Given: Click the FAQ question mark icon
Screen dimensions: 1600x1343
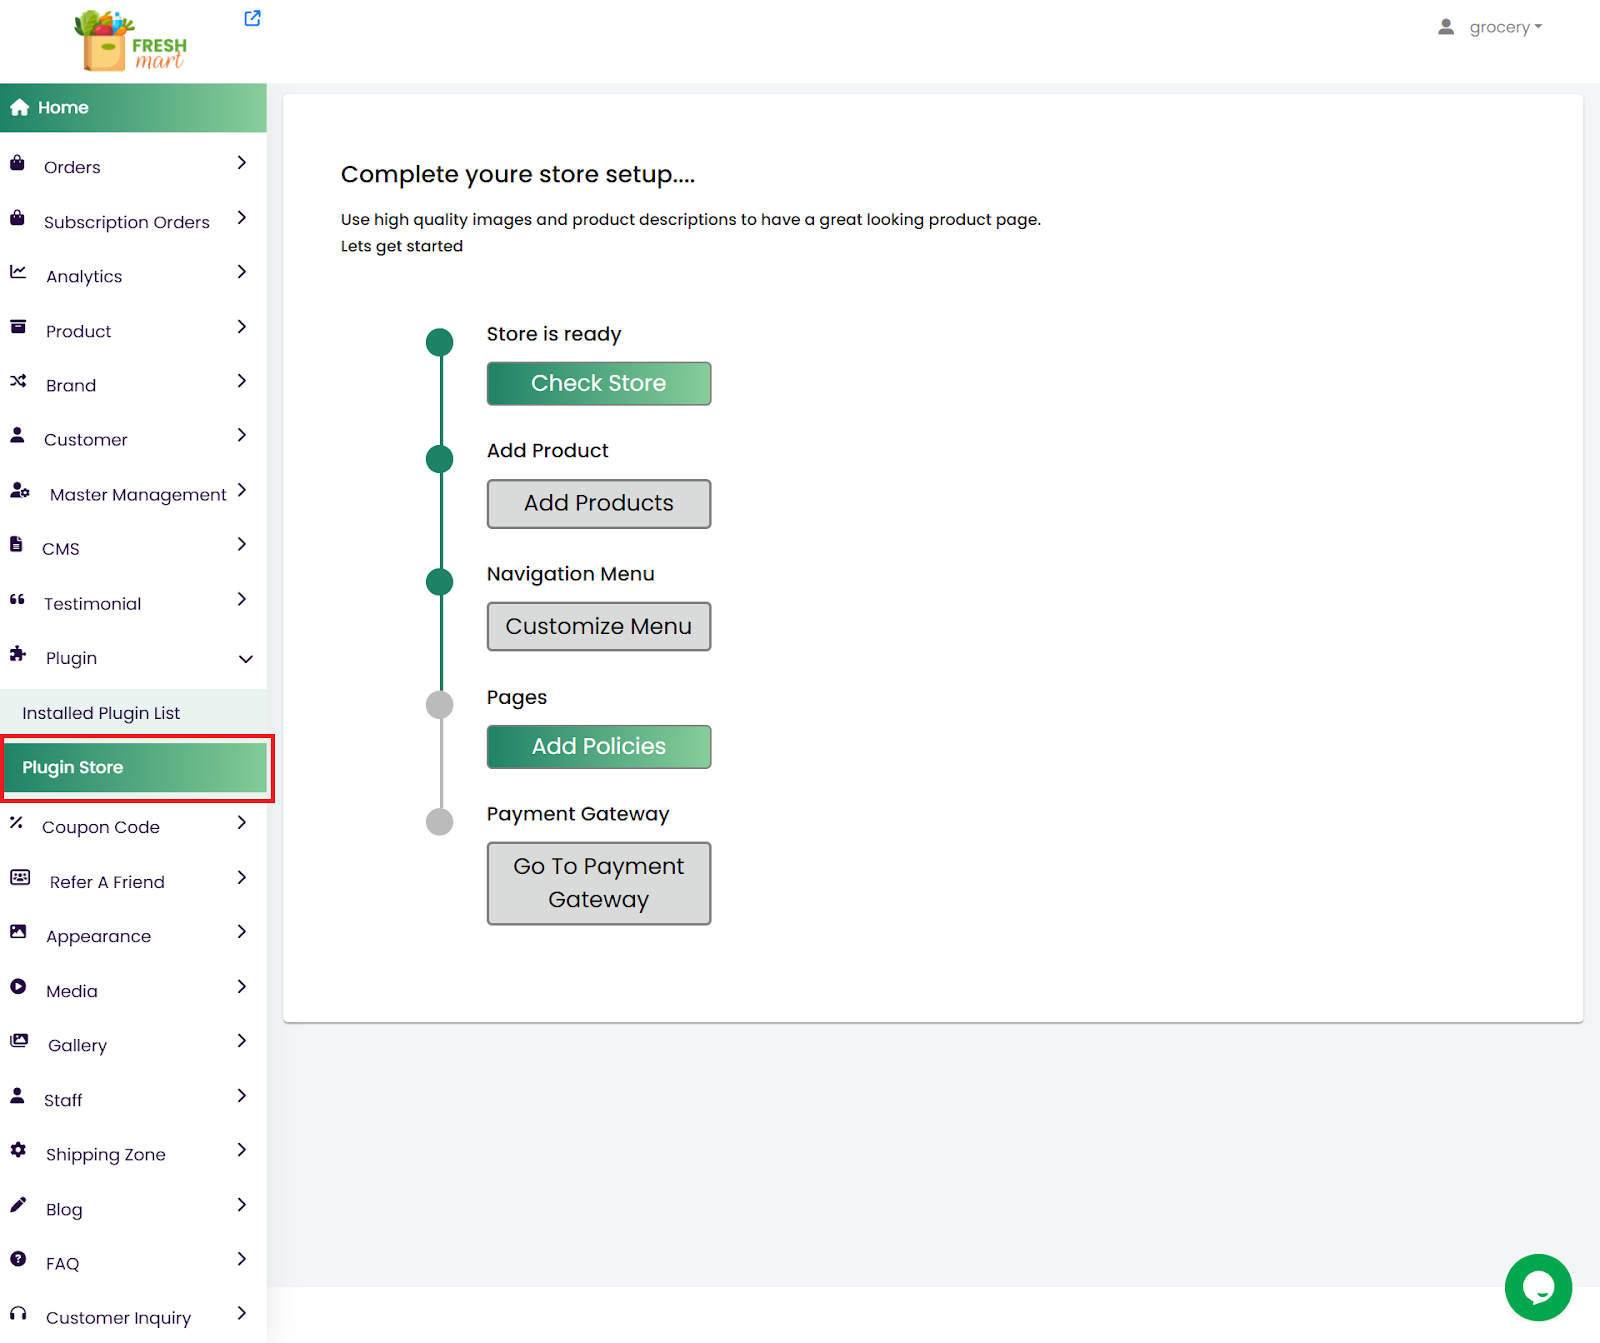Looking at the screenshot, I should (x=18, y=1259).
